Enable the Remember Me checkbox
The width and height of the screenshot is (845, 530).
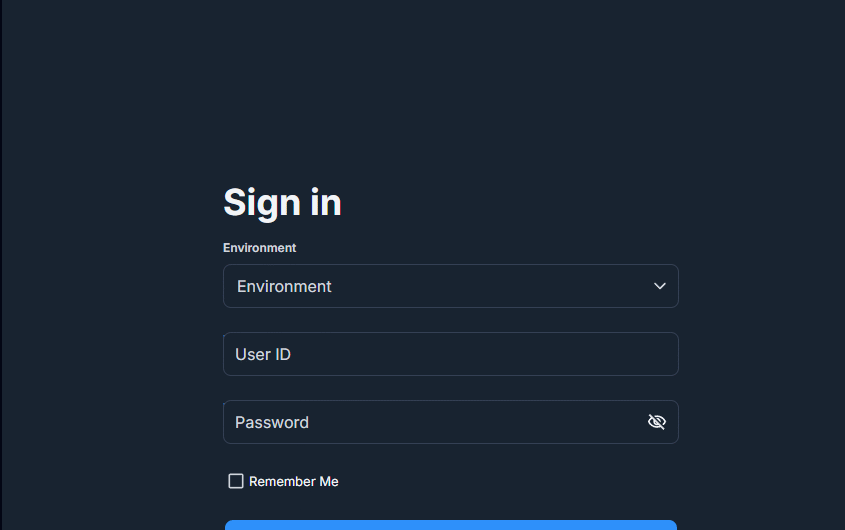[236, 481]
